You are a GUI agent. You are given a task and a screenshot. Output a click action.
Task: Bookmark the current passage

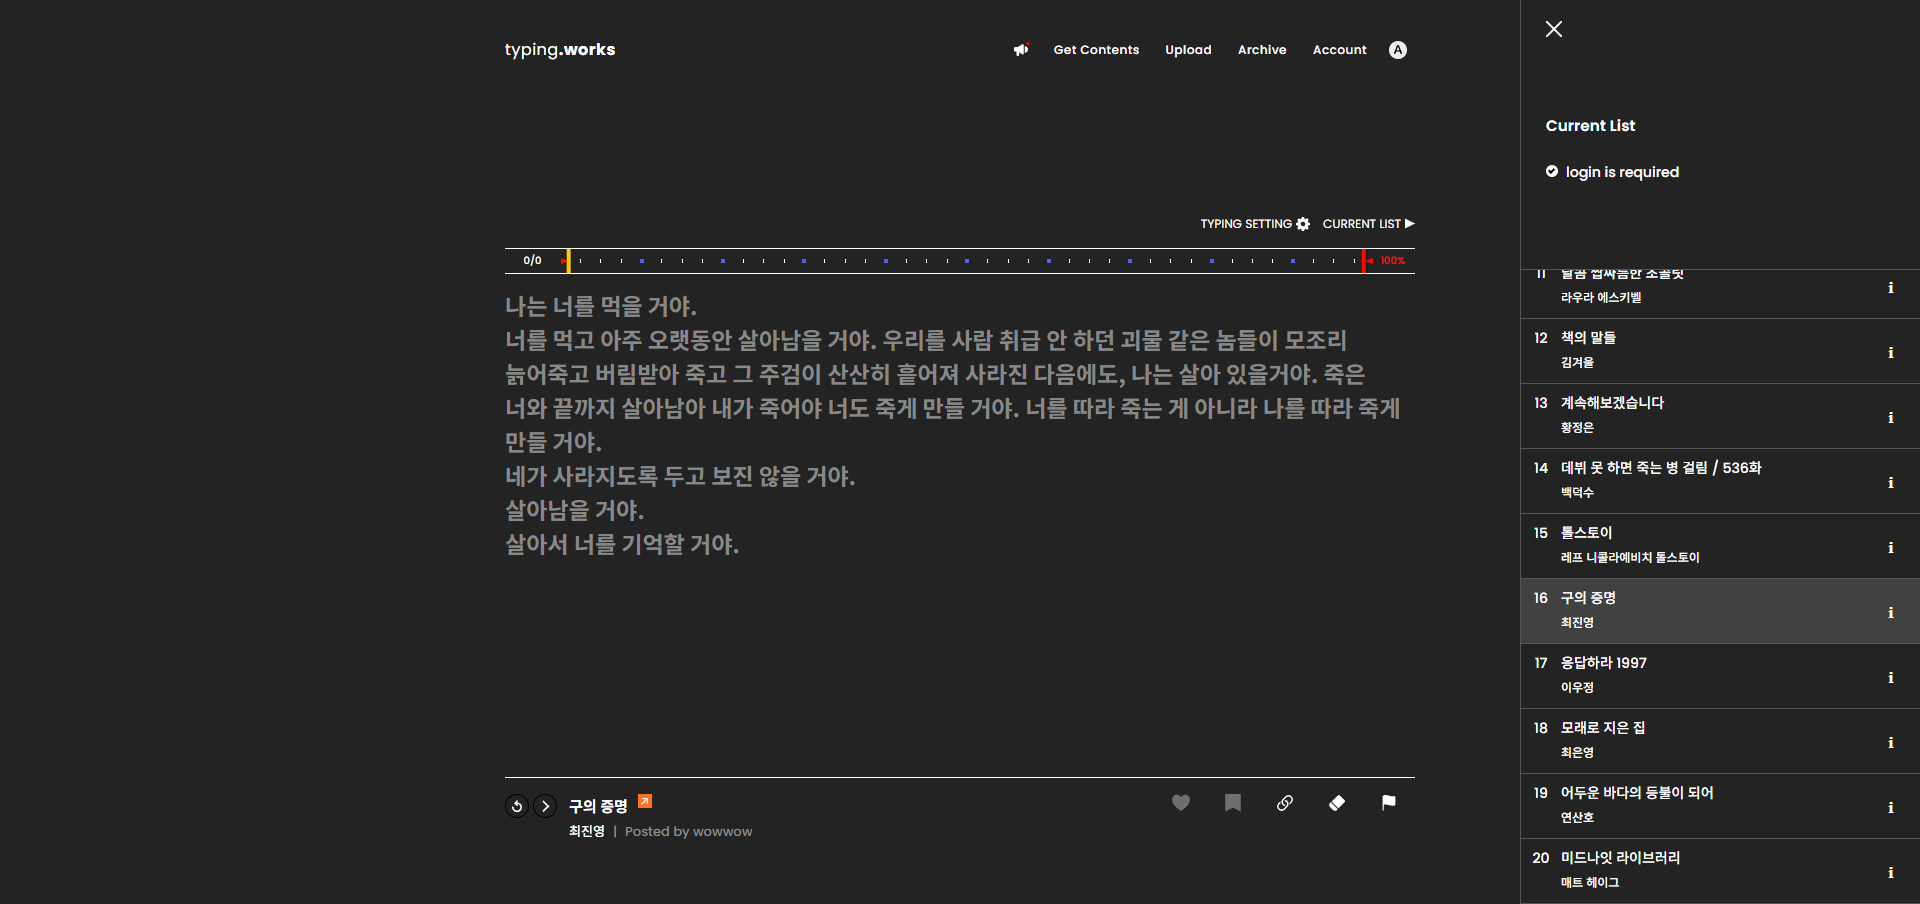pyautogui.click(x=1233, y=803)
